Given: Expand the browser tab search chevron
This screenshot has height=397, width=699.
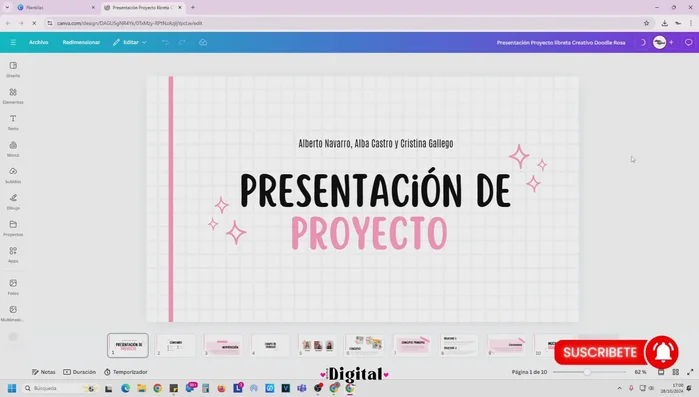Looking at the screenshot, I should tap(7, 7).
